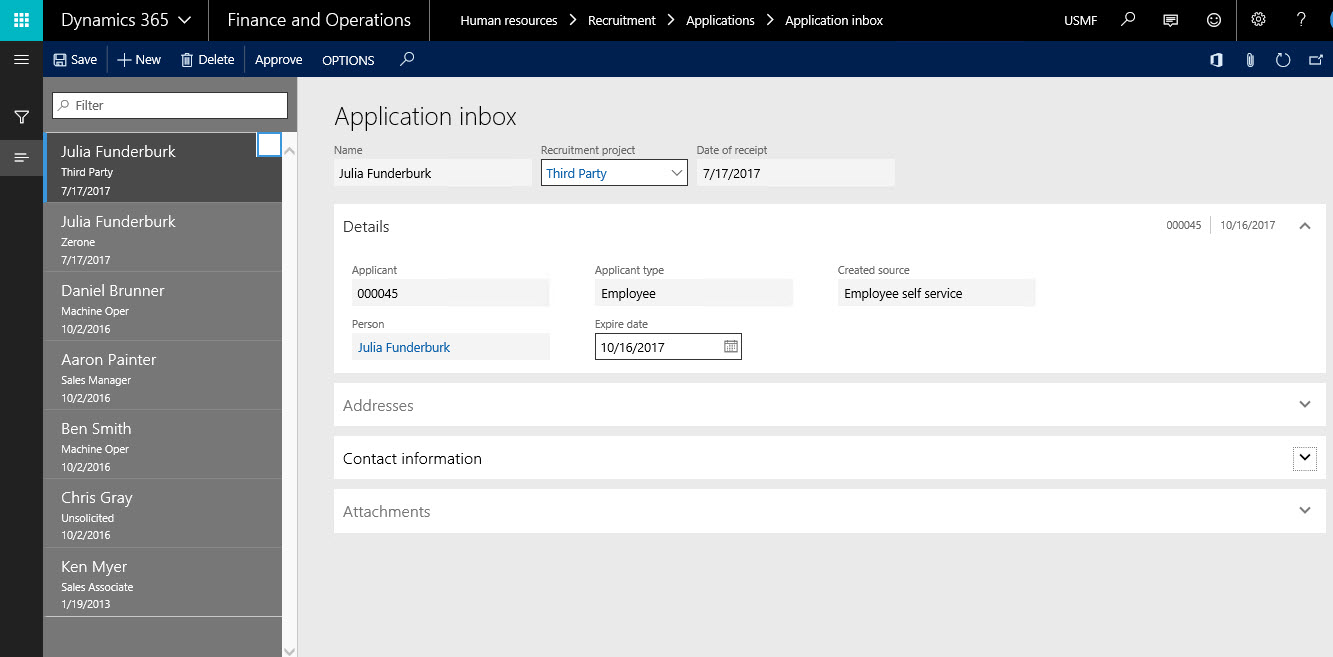Viewport: 1333px width, 657px height.
Task: Select Julia Funderburk Third Party record
Action: (163, 168)
